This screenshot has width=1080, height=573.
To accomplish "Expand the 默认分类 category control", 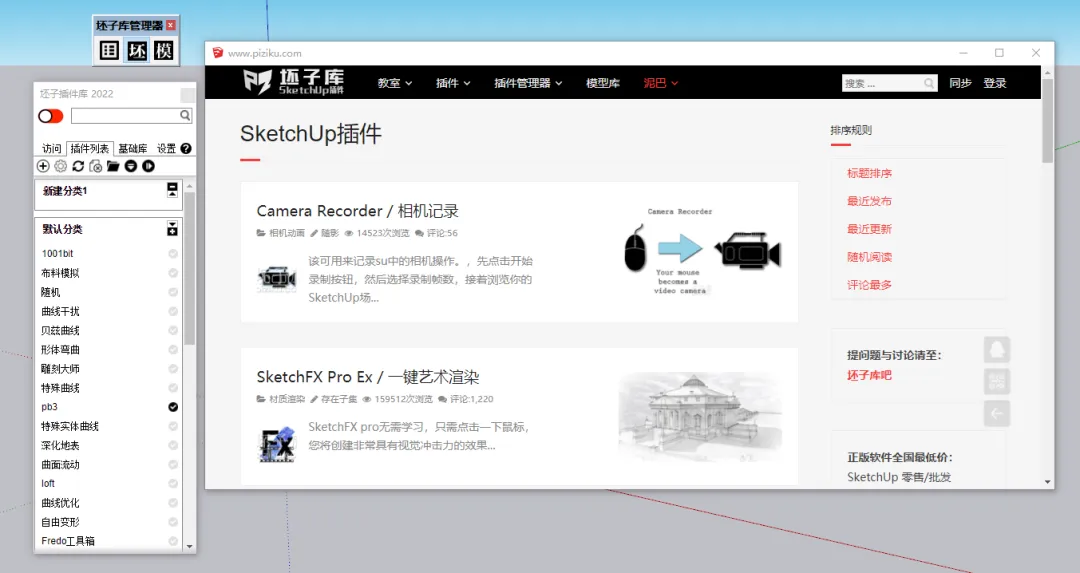I will click(172, 229).
